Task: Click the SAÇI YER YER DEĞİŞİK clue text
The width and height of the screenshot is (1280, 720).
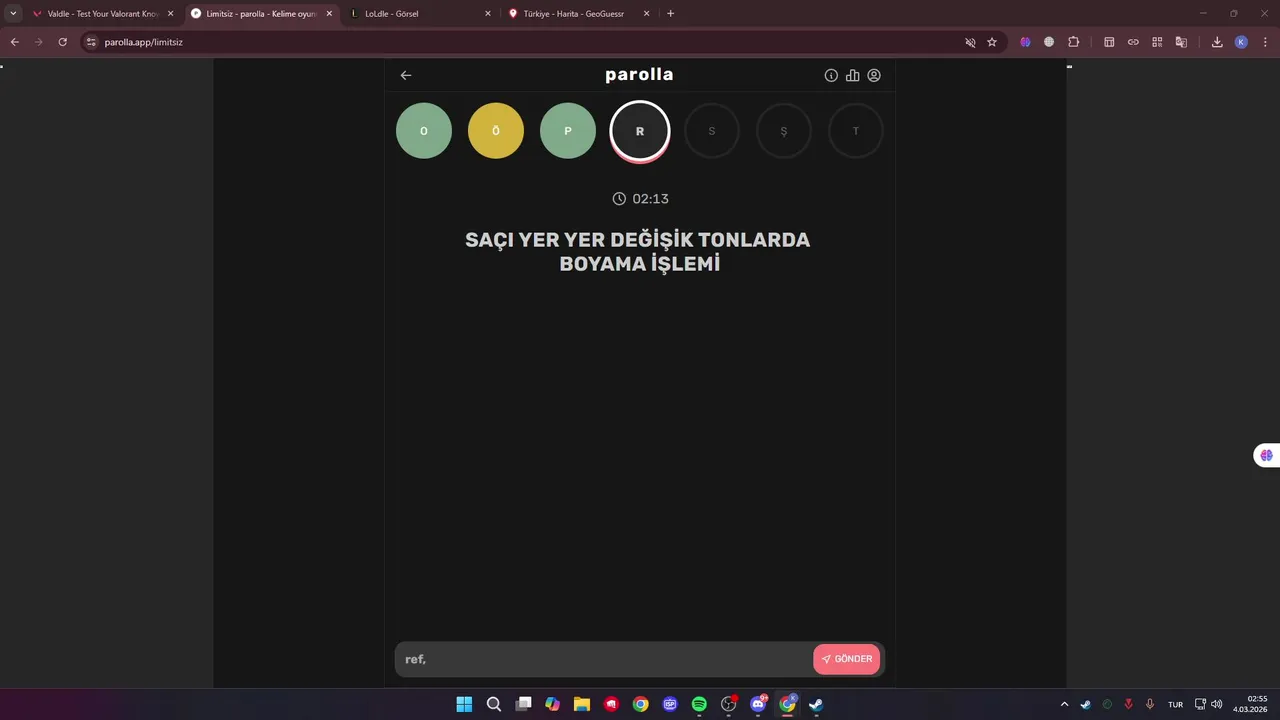Action: (640, 252)
